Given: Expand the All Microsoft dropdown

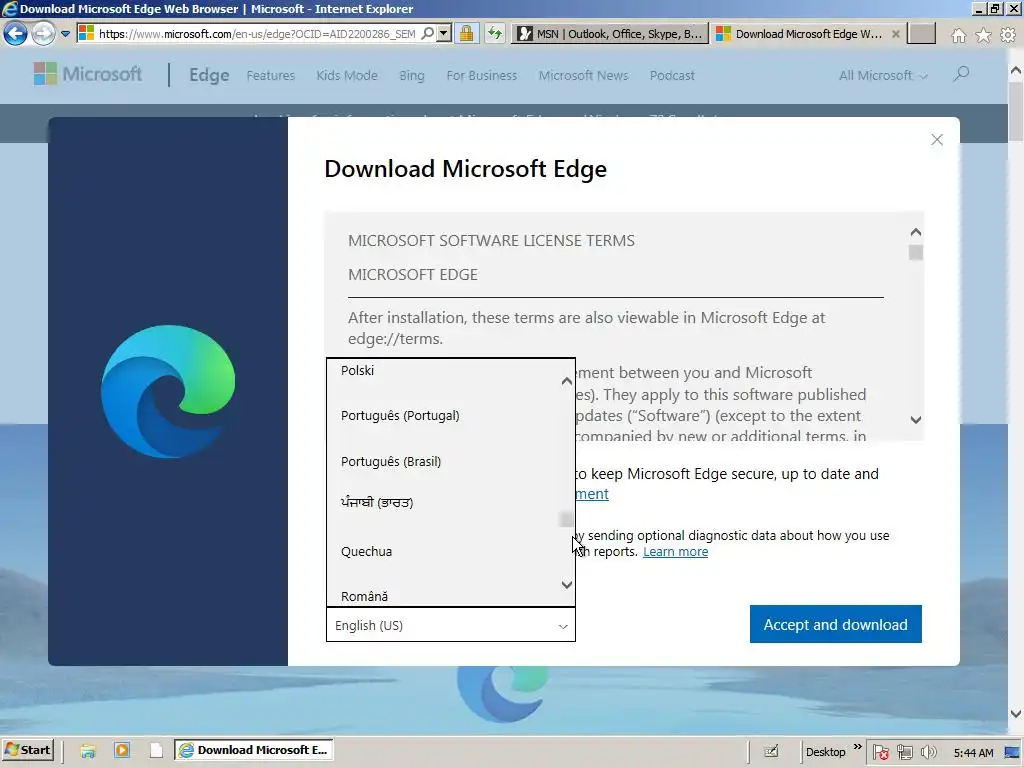Looking at the screenshot, I should (883, 76).
